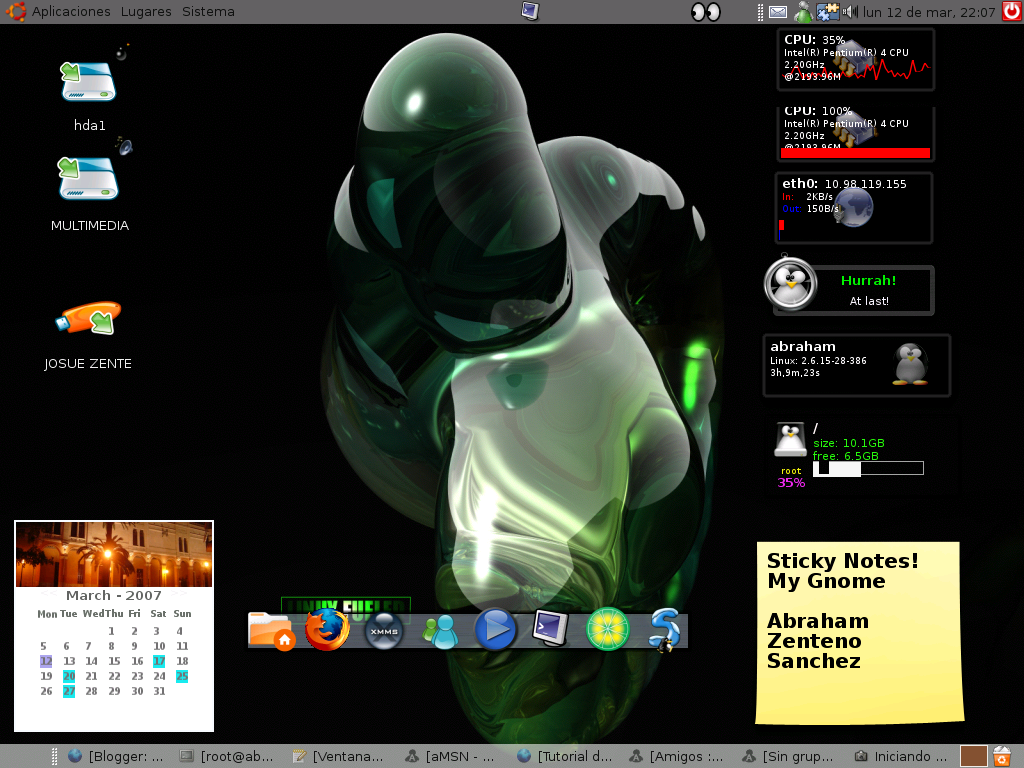Open the MULTIMEDIA drive icon
The image size is (1024, 768).
89,178
